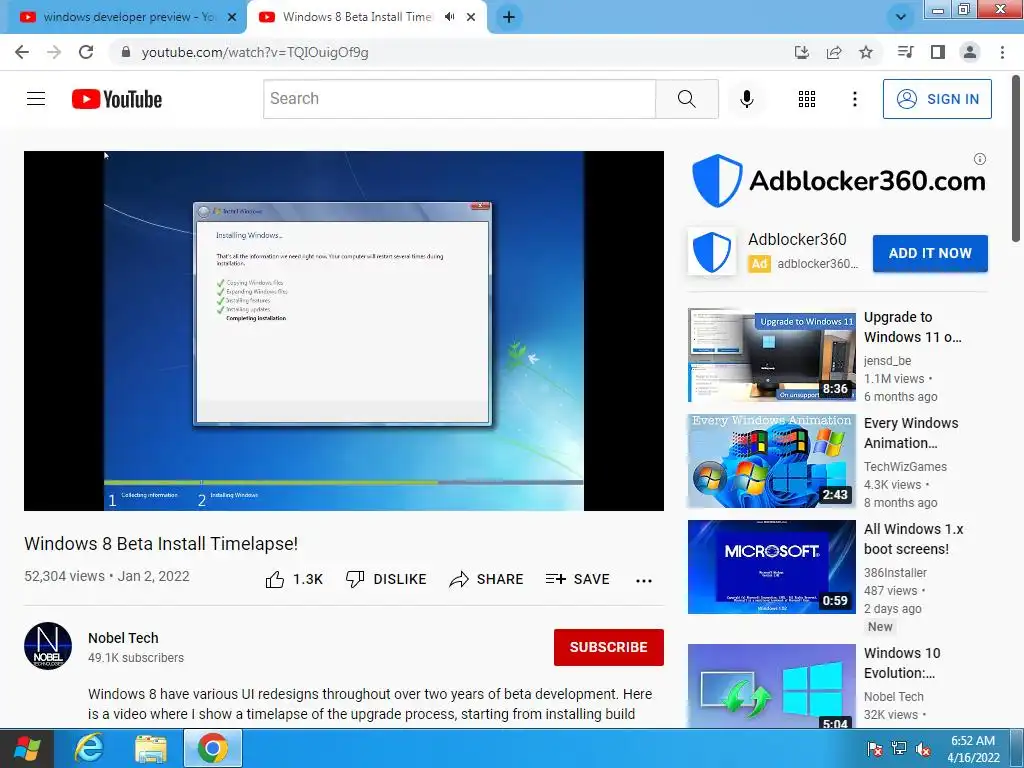This screenshot has height=768, width=1024.
Task: Open the YouTube apps grid
Action: [x=807, y=99]
